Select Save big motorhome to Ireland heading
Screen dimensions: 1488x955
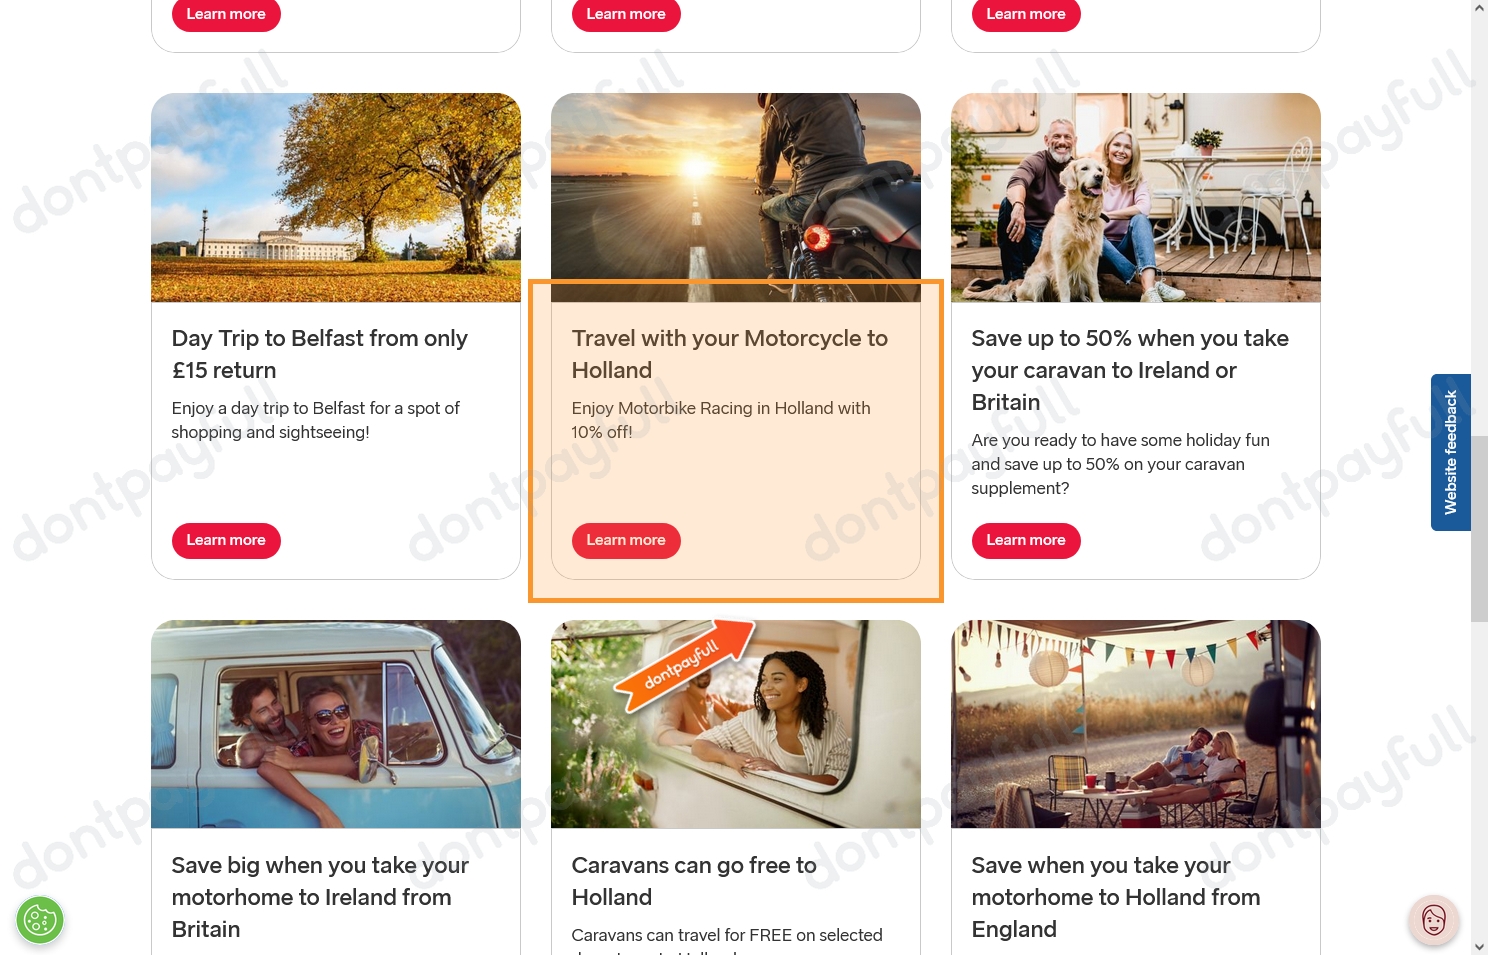coord(320,897)
